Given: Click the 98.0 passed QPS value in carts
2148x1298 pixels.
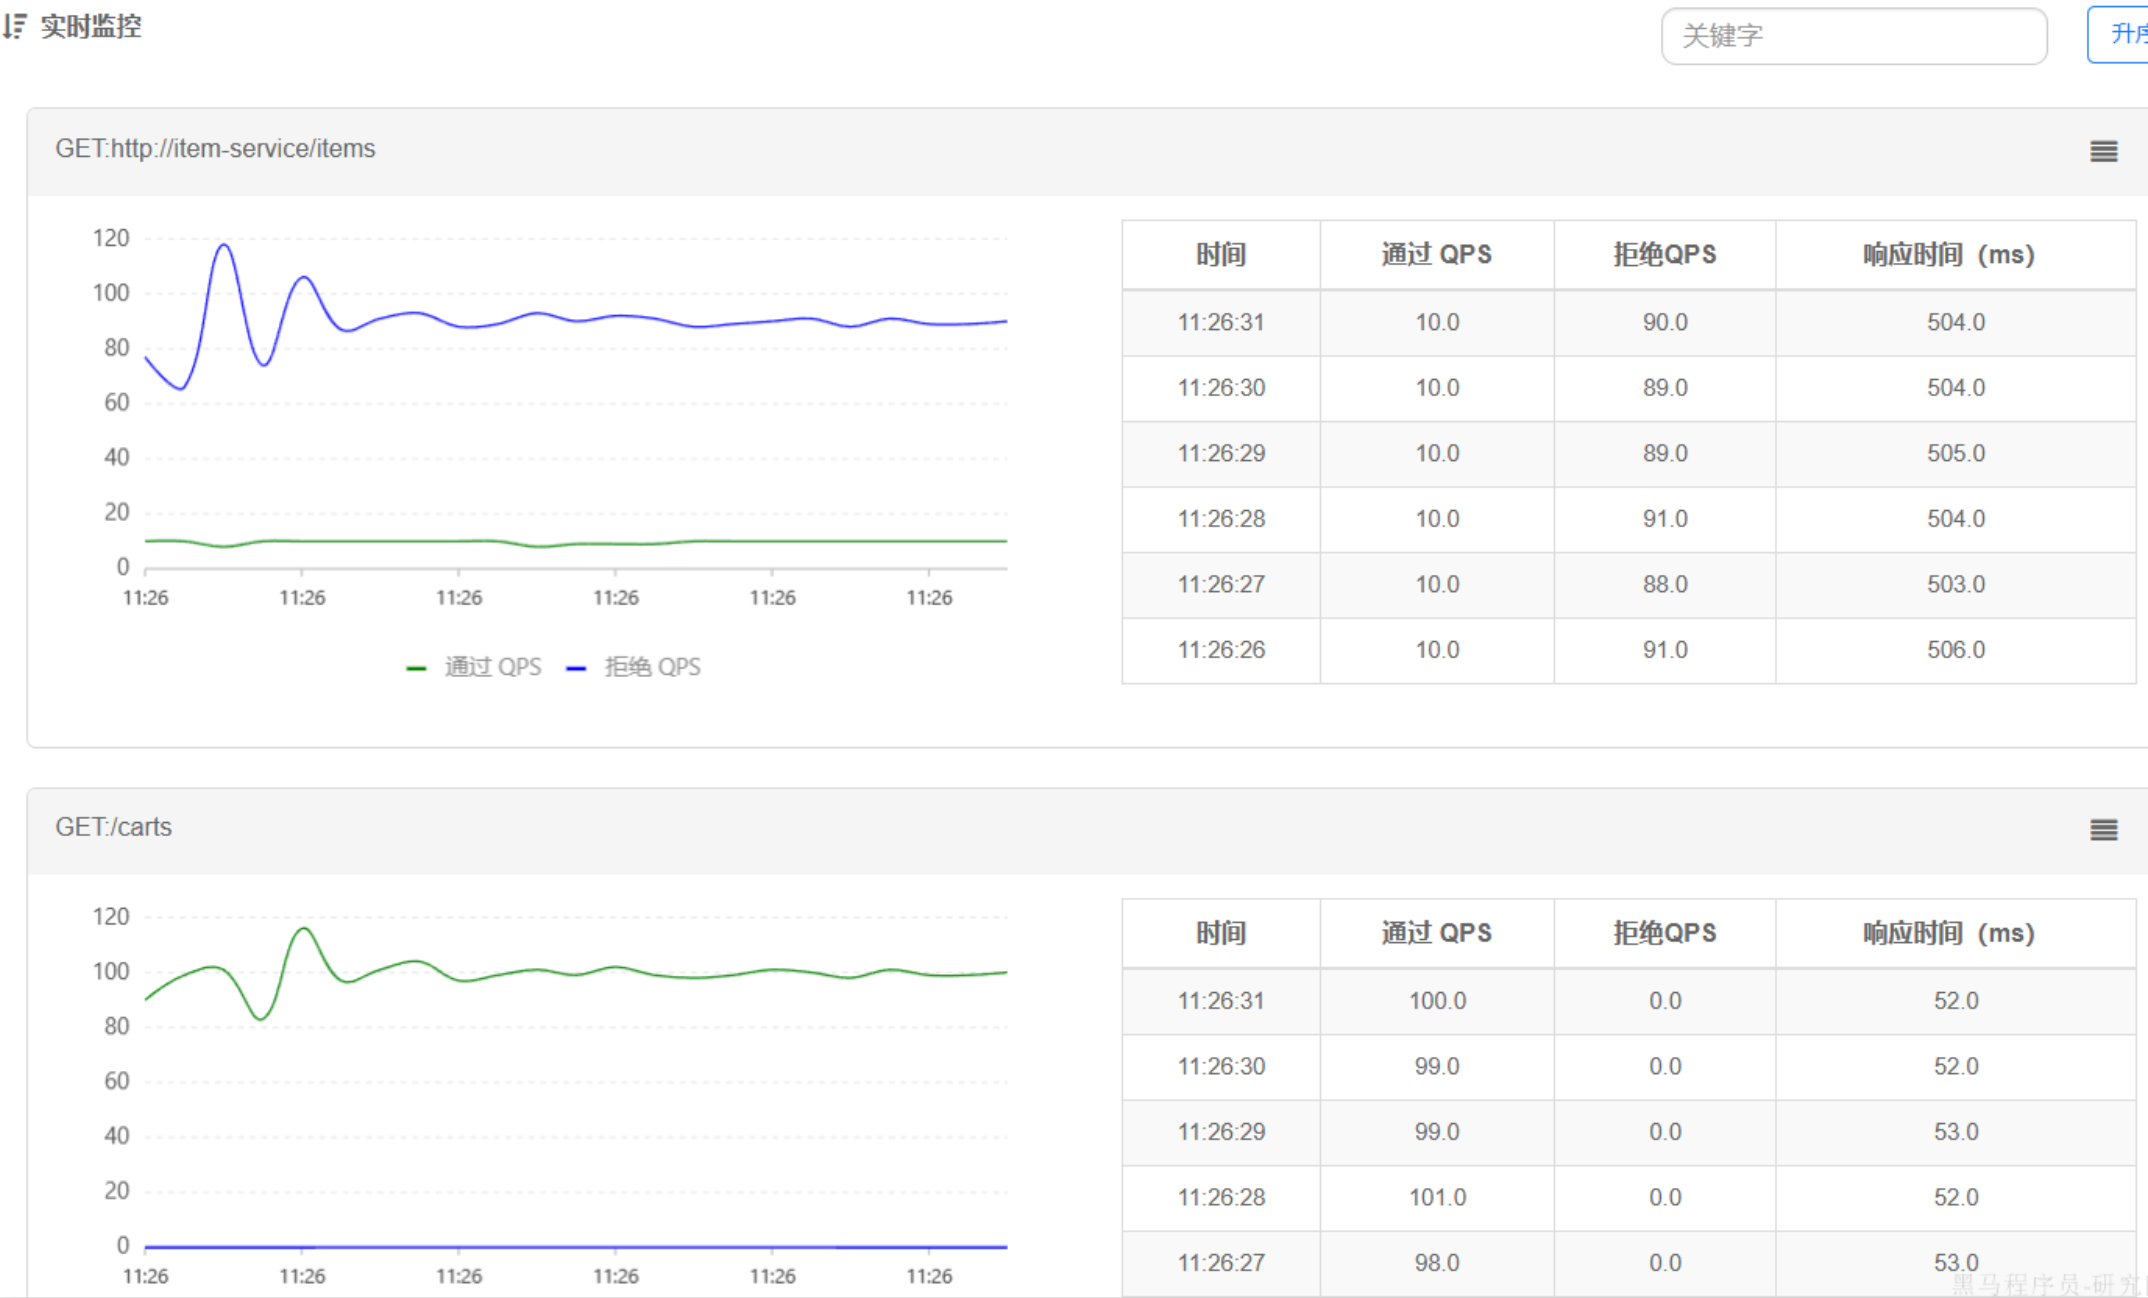Looking at the screenshot, I should (1437, 1262).
